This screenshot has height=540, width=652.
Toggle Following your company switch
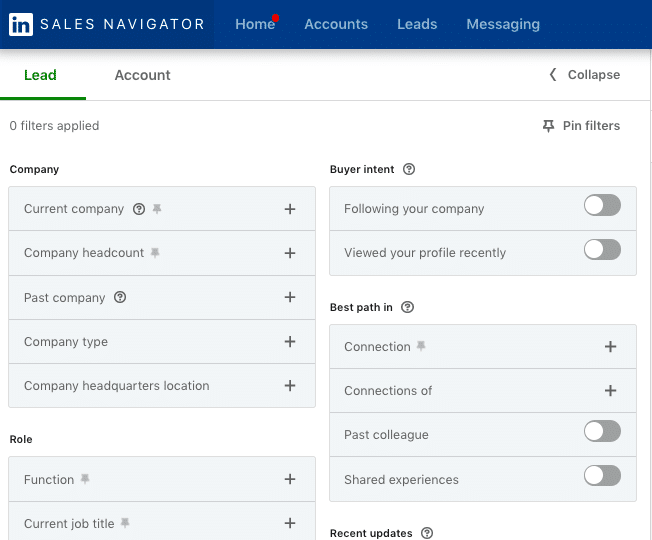pos(602,205)
